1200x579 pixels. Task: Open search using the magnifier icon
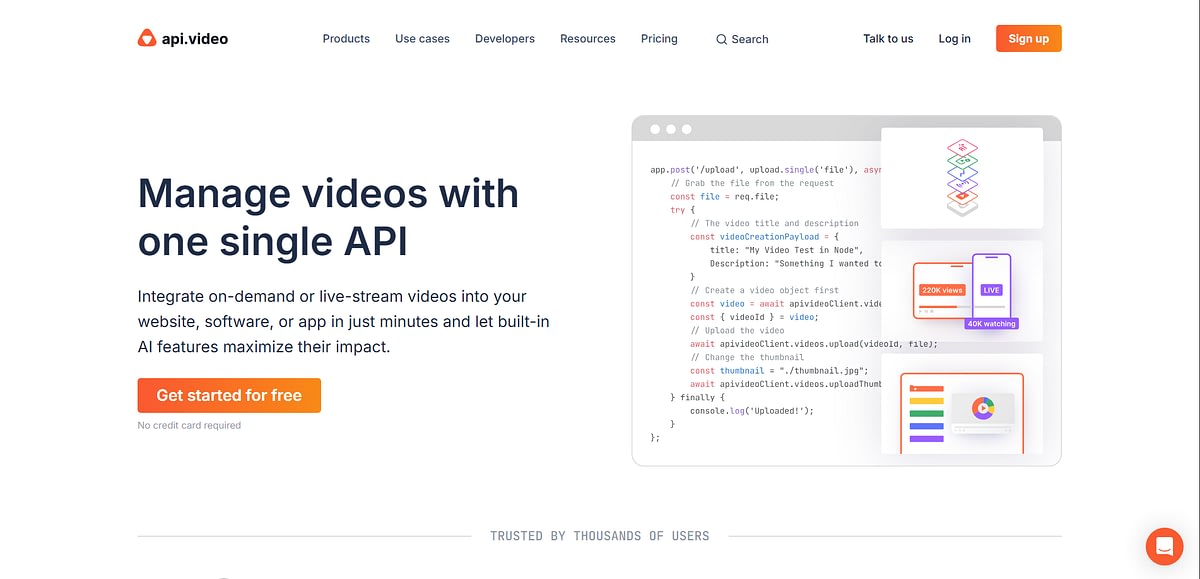coord(722,39)
